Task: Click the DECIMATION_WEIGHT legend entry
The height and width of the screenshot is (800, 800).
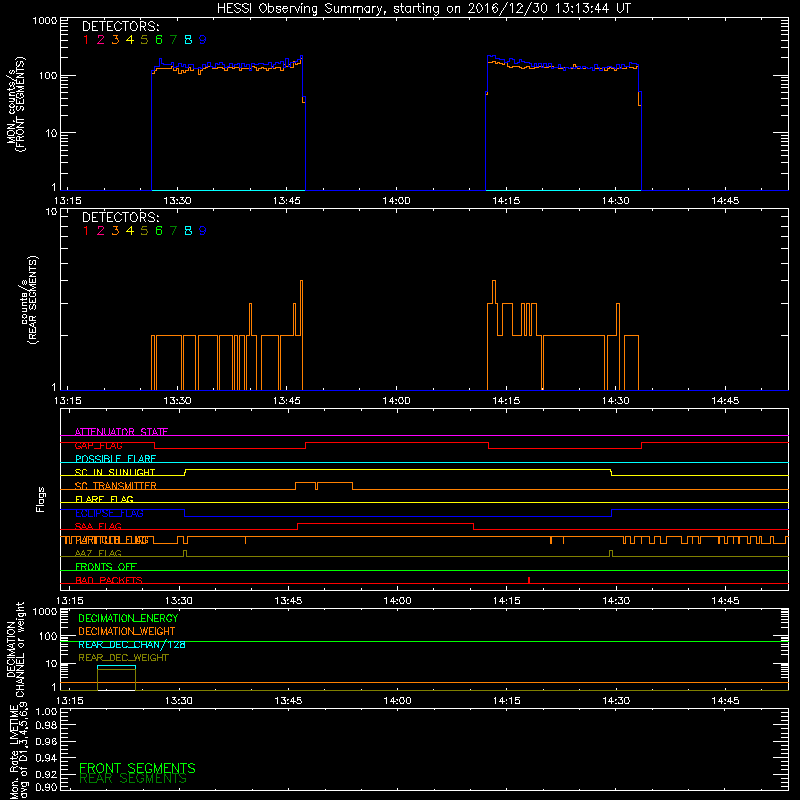Action: [x=127, y=632]
